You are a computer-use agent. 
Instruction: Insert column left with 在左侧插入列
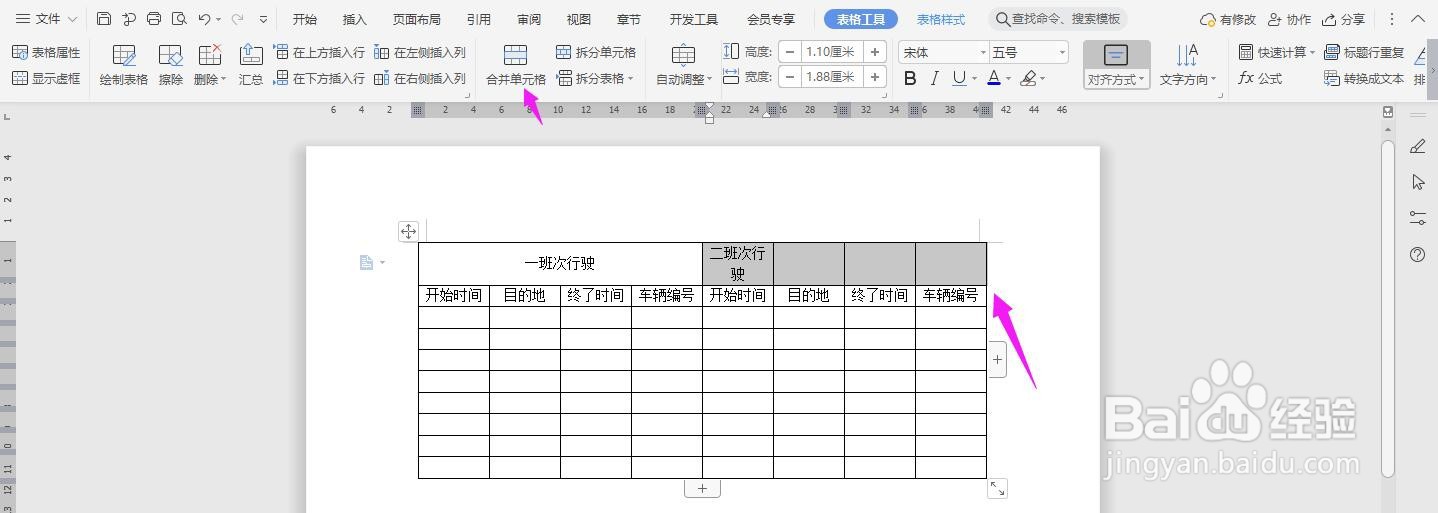tap(420, 52)
